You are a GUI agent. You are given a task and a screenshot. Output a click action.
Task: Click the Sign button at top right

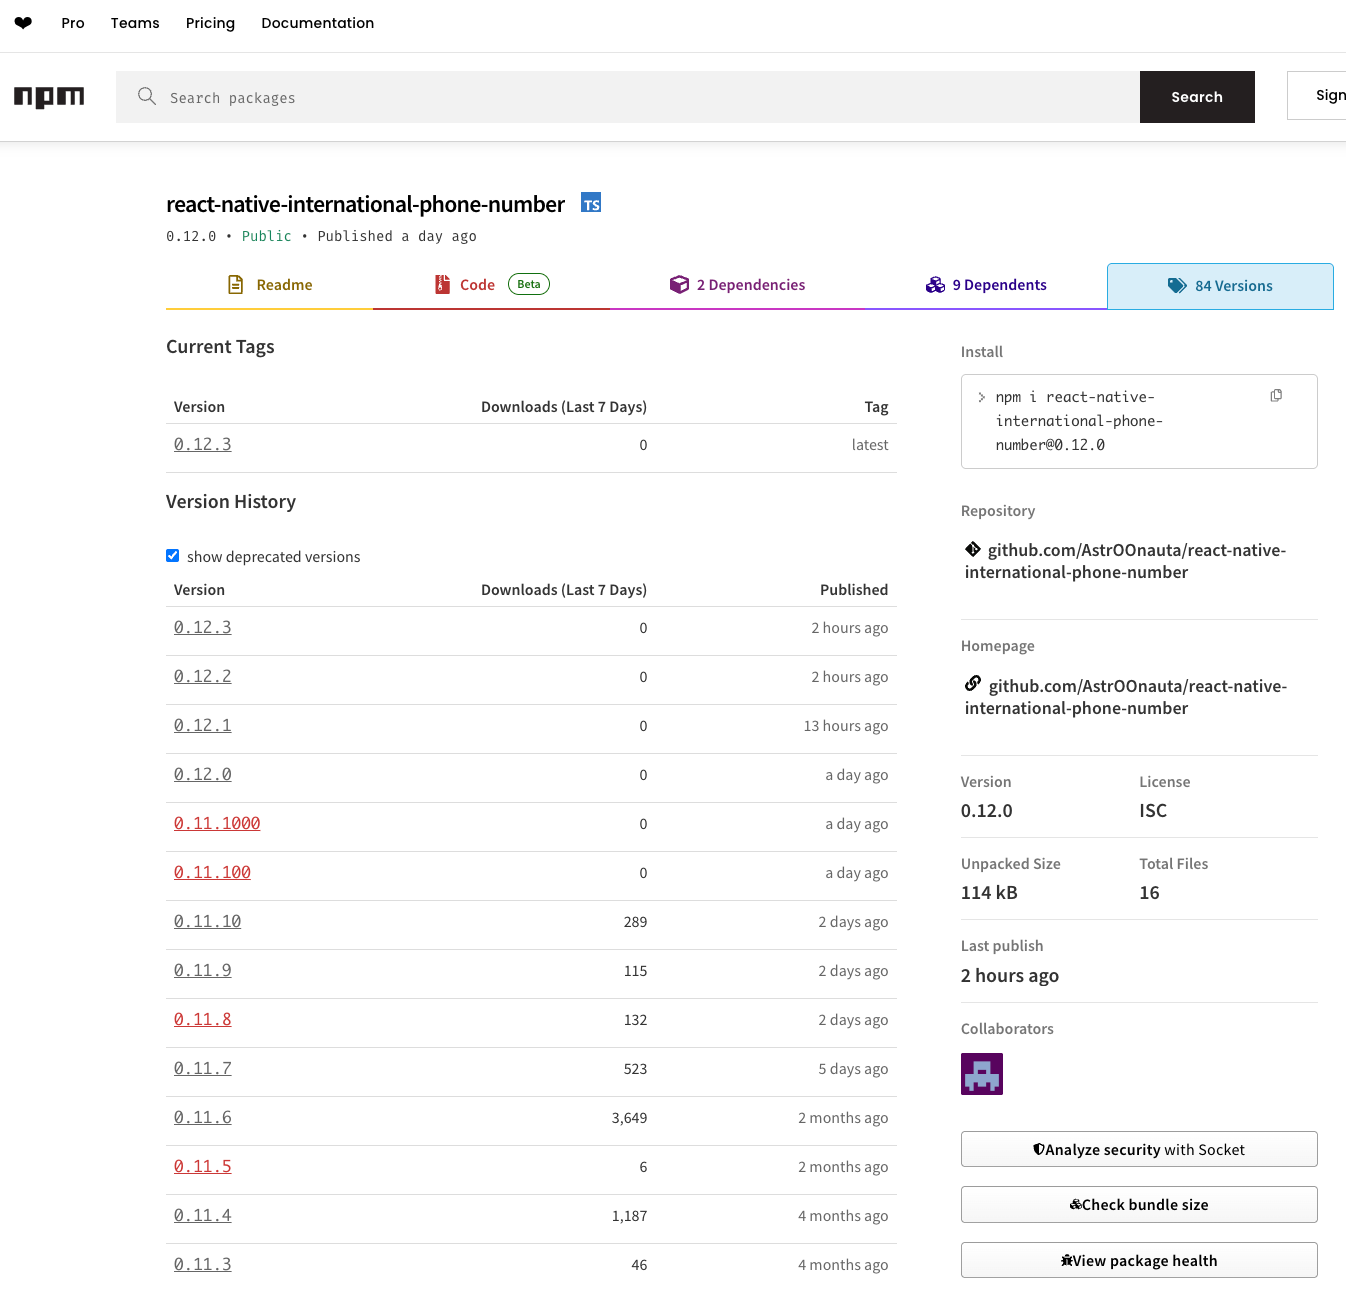pyautogui.click(x=1318, y=96)
